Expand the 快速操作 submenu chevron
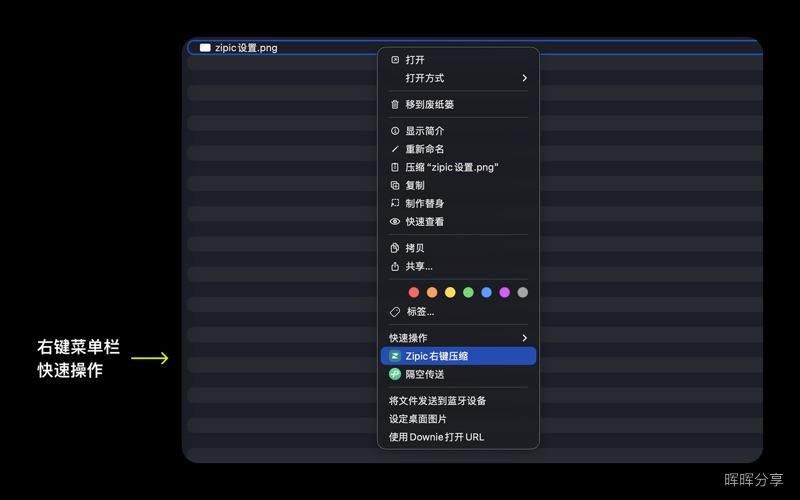 point(524,338)
